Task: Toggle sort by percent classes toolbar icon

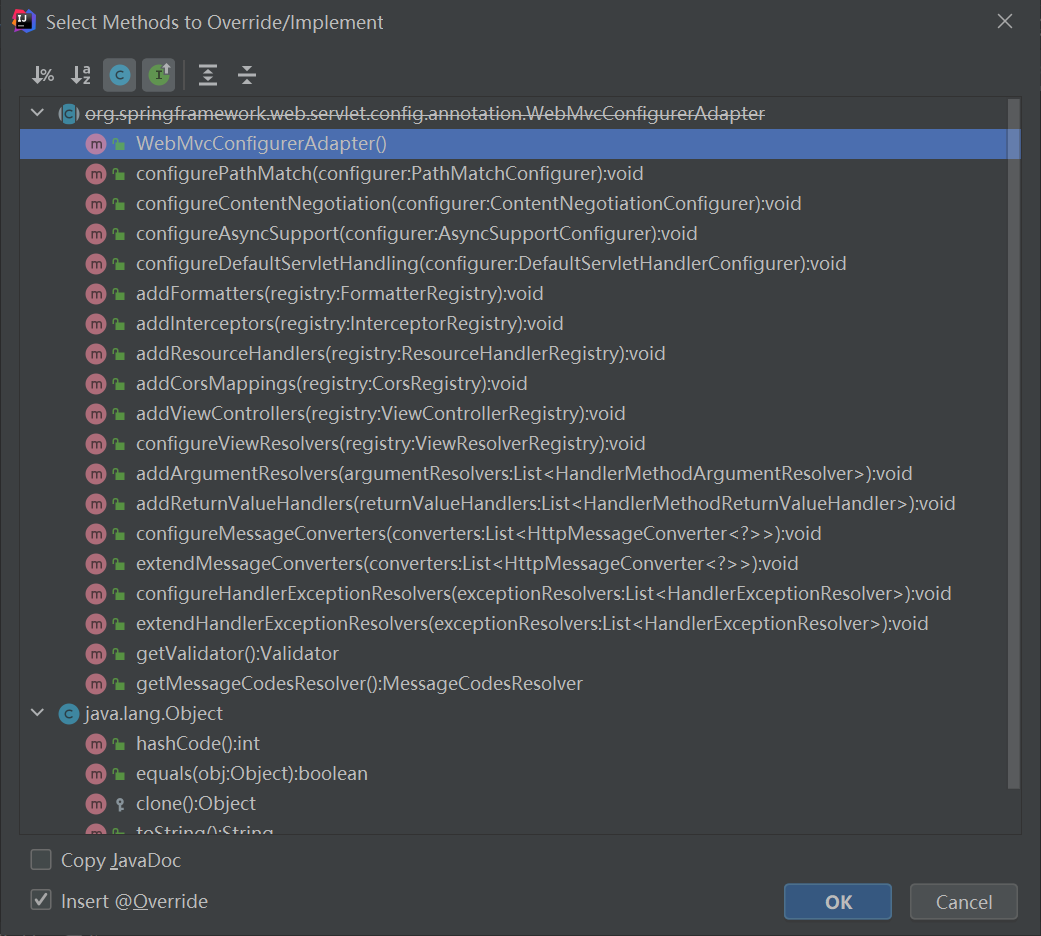Action: point(42,75)
